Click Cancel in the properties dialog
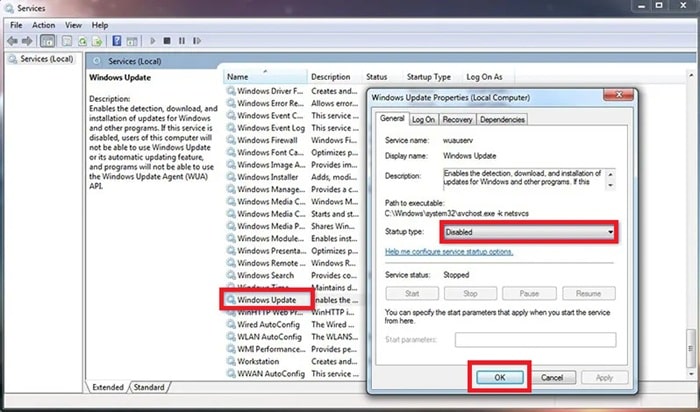The width and height of the screenshot is (700, 412). pyautogui.click(x=552, y=378)
